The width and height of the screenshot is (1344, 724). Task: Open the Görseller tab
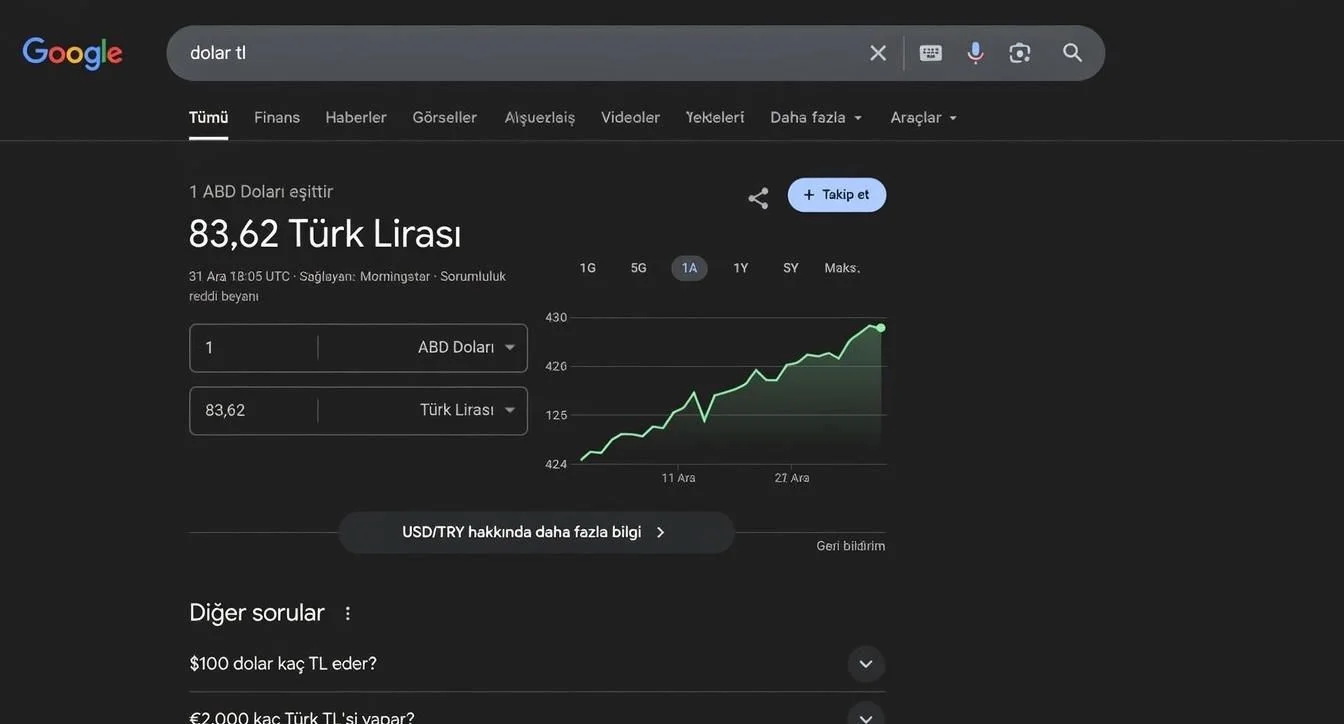coord(445,117)
